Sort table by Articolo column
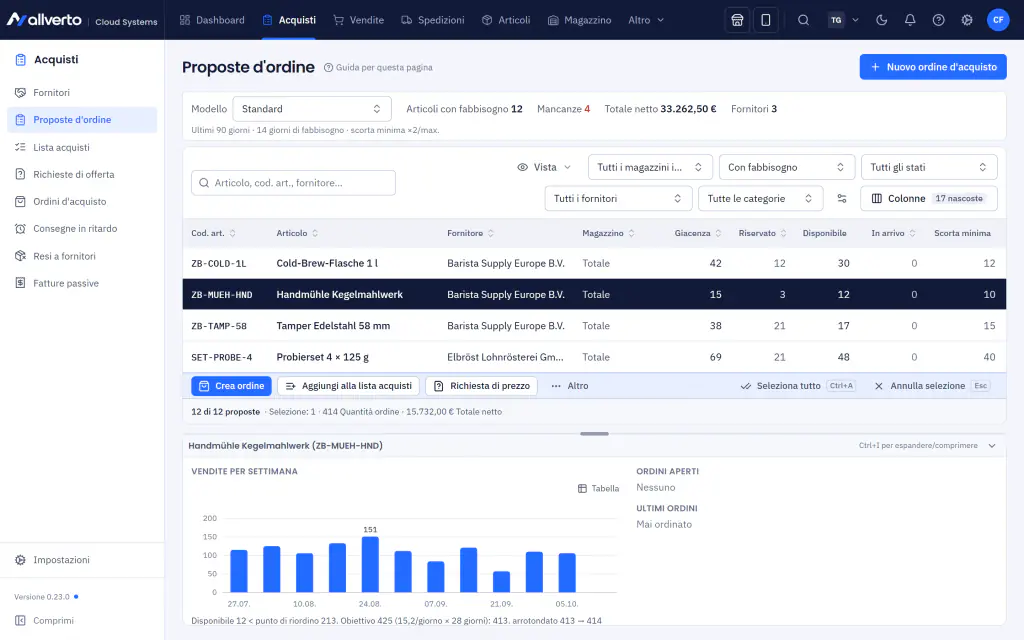This screenshot has width=1024, height=640. [297, 233]
